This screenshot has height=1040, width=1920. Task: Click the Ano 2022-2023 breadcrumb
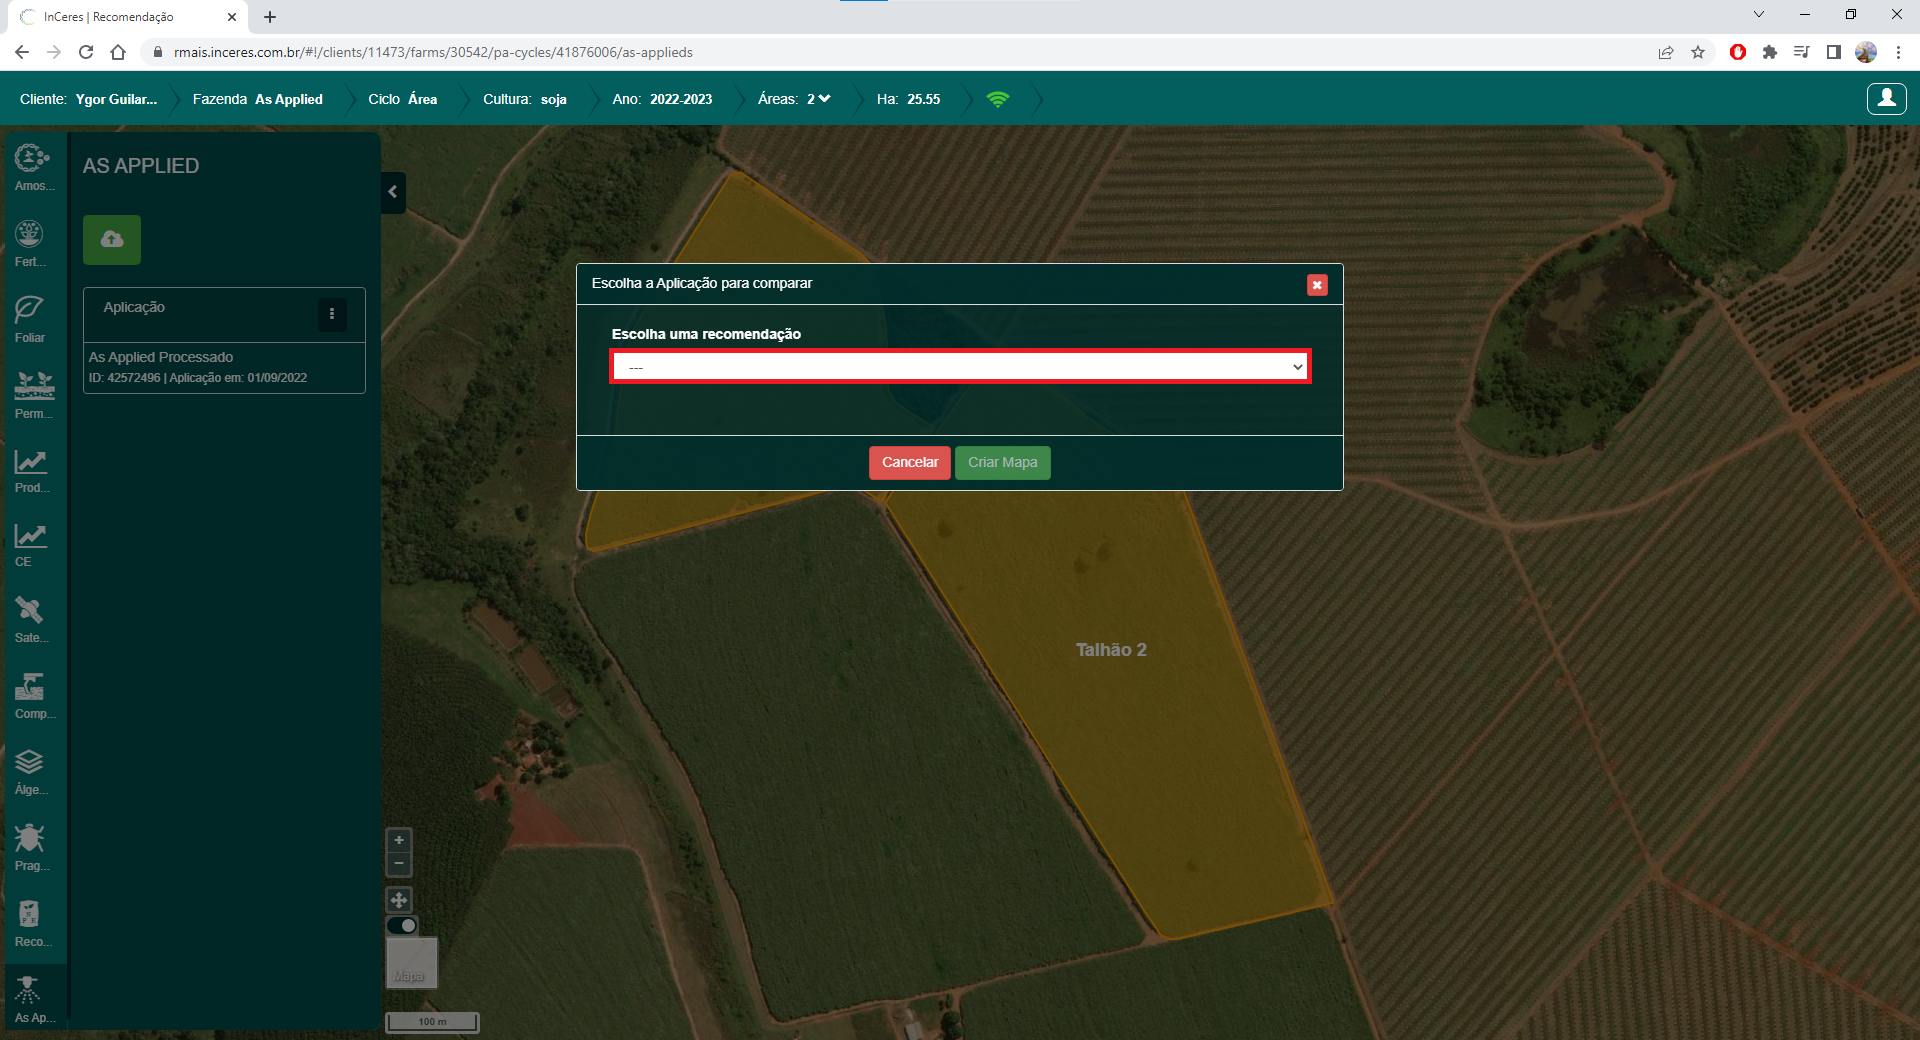(662, 99)
